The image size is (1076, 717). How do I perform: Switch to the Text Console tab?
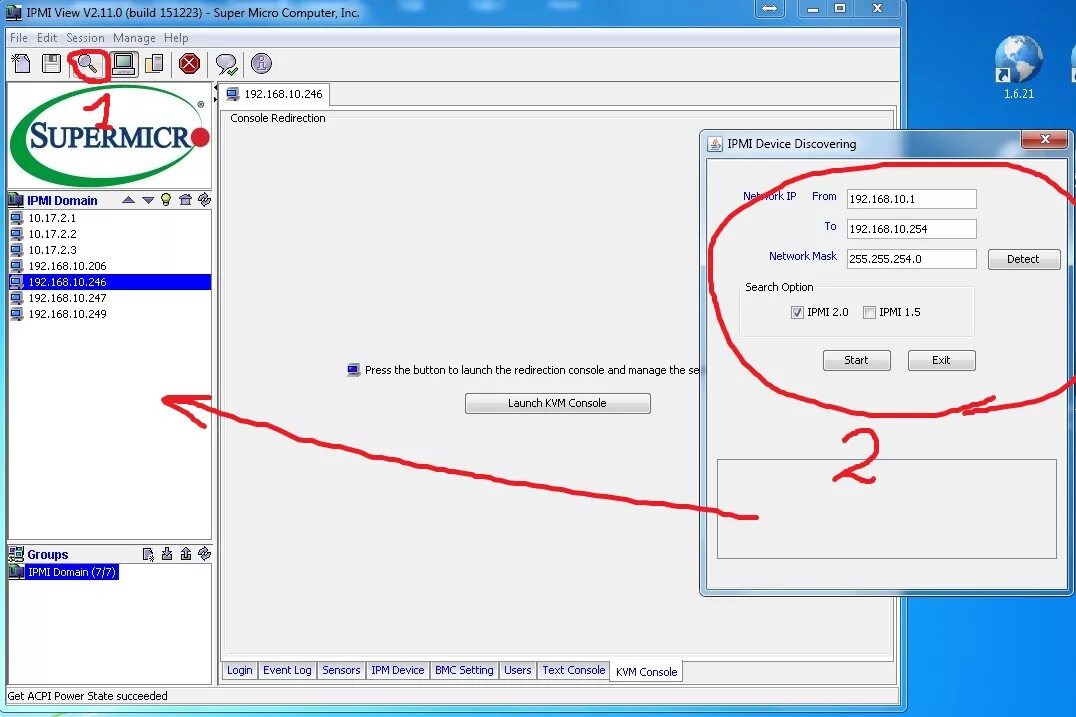574,670
